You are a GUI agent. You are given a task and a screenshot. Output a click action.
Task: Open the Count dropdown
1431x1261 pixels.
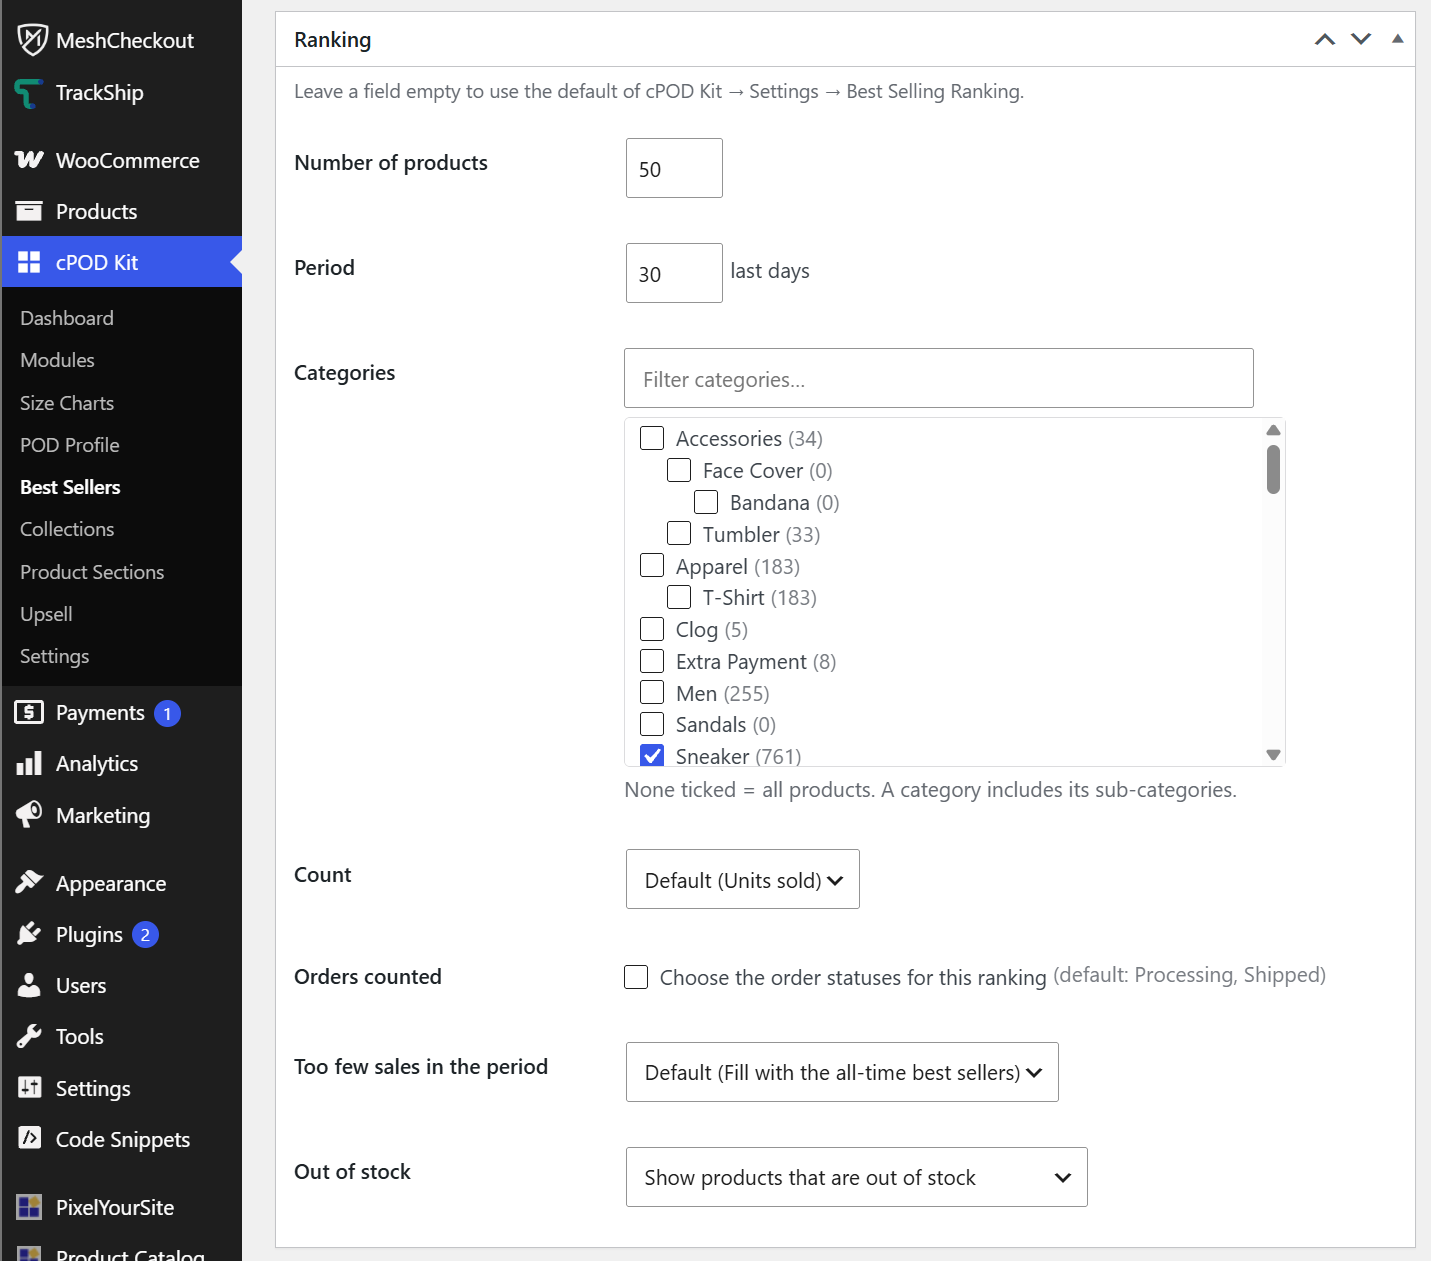click(743, 879)
